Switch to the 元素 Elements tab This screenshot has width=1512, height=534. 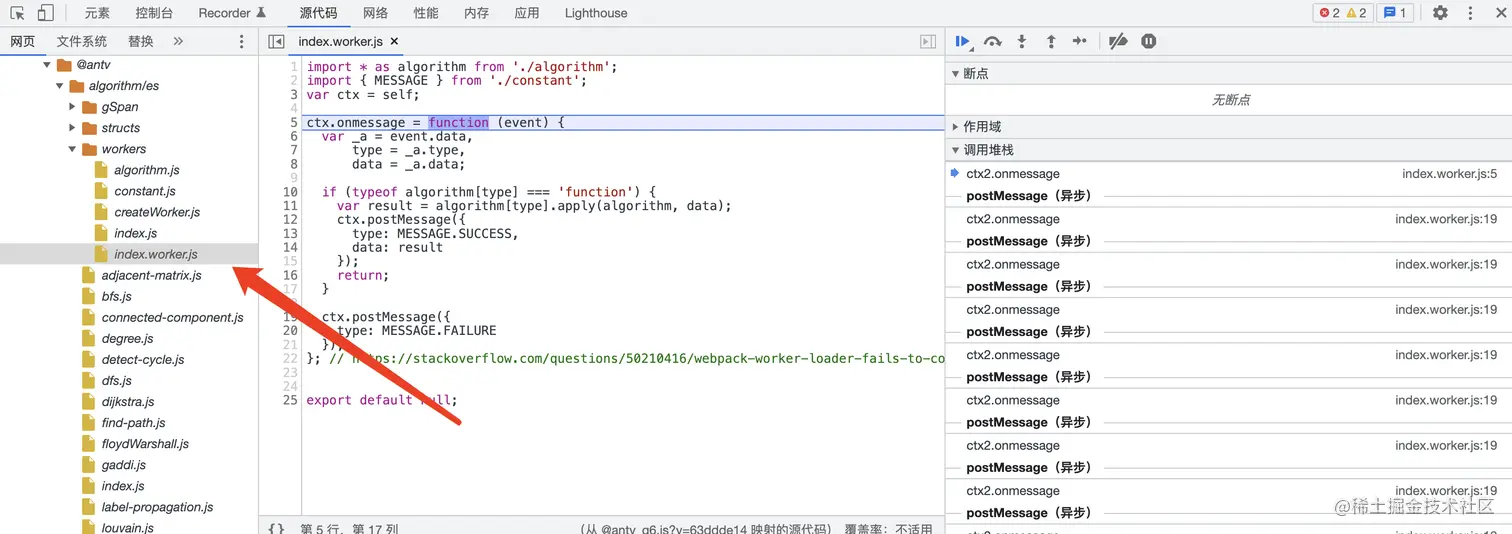(x=98, y=13)
